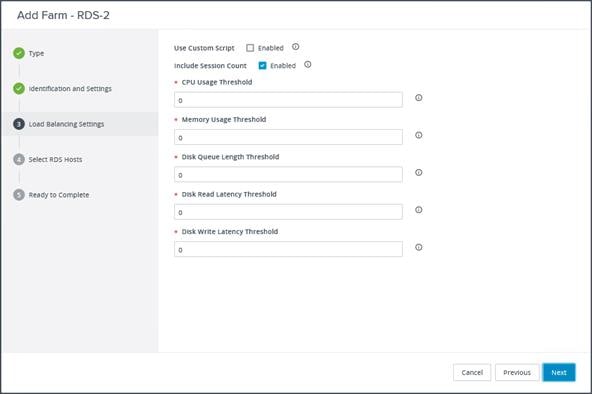Image resolution: width=592 pixels, height=394 pixels.
Task: Click the Cancel button
Action: (x=472, y=372)
